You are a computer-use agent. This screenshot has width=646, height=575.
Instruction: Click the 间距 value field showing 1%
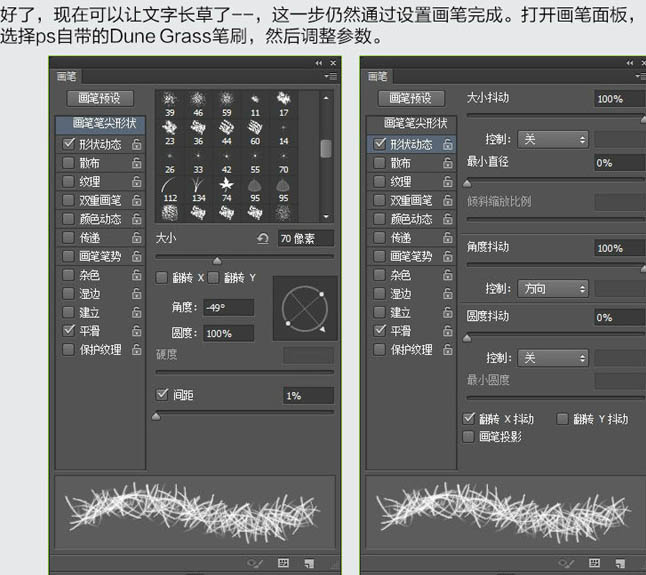308,395
